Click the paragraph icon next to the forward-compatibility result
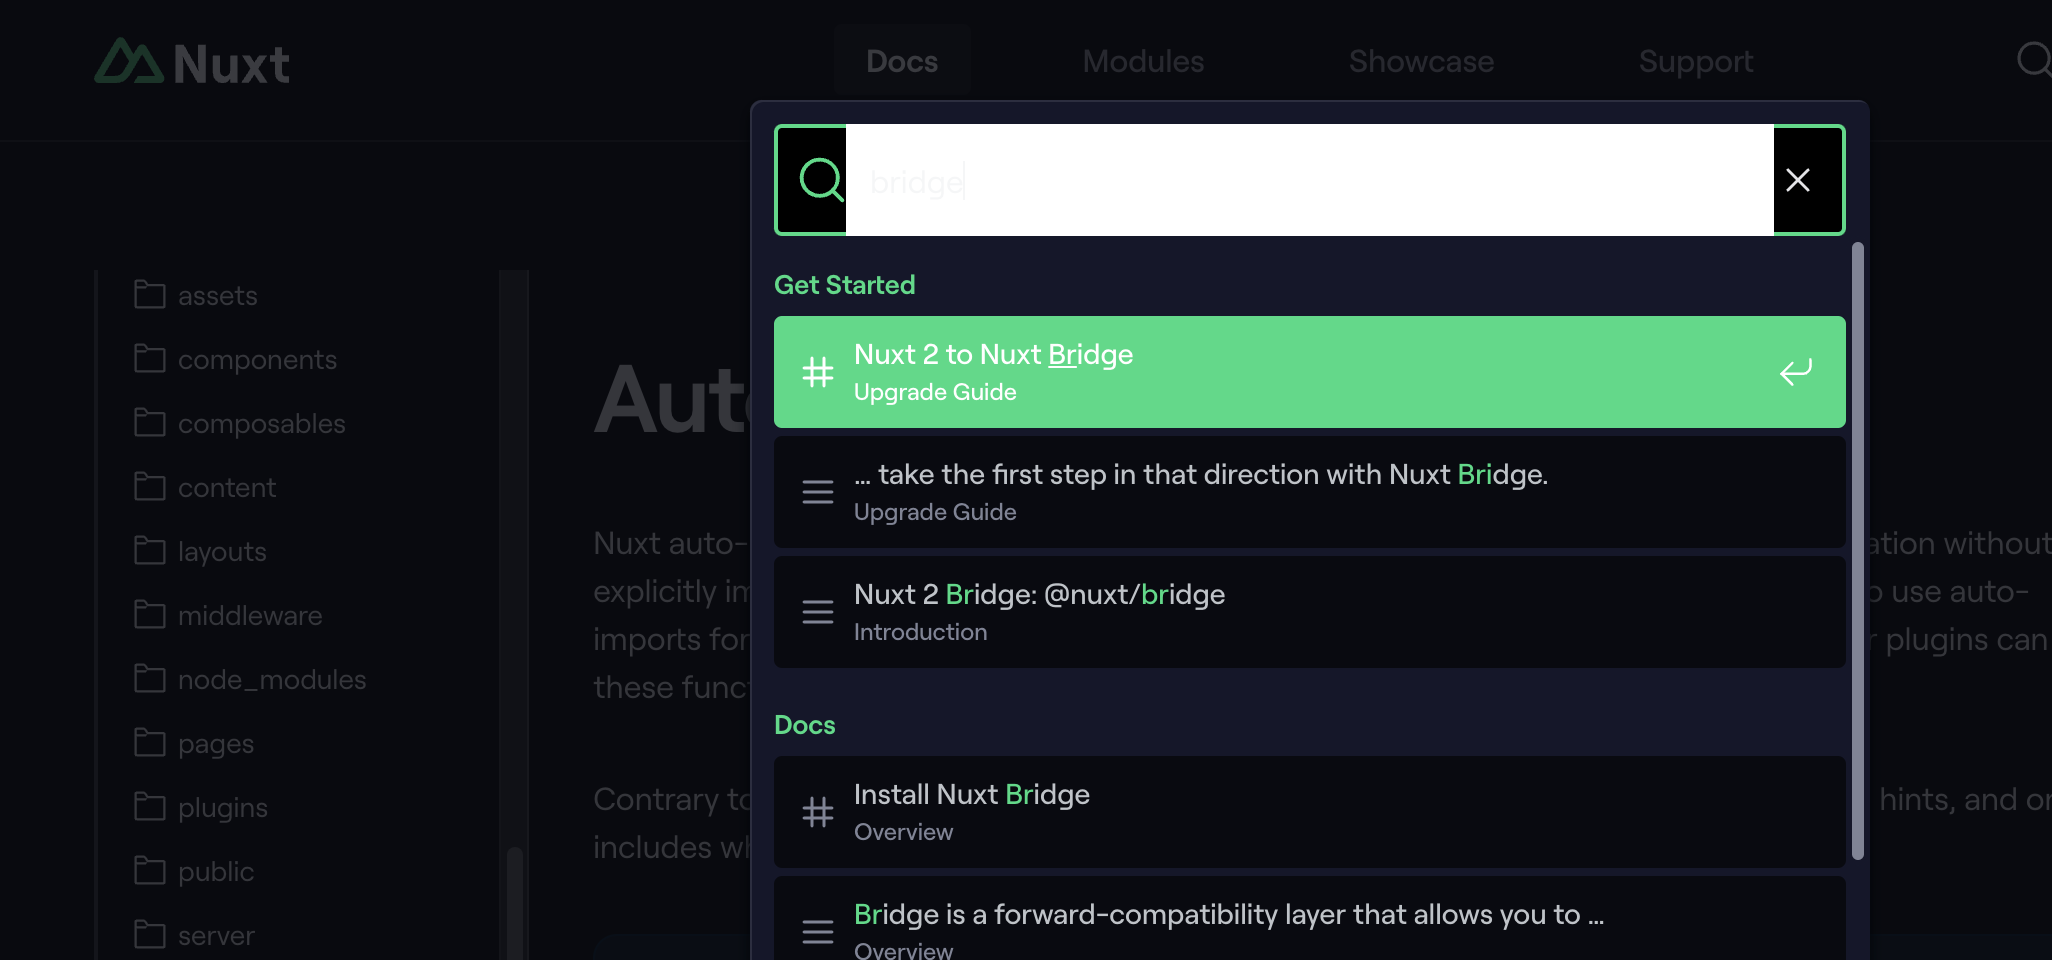 coord(818,931)
